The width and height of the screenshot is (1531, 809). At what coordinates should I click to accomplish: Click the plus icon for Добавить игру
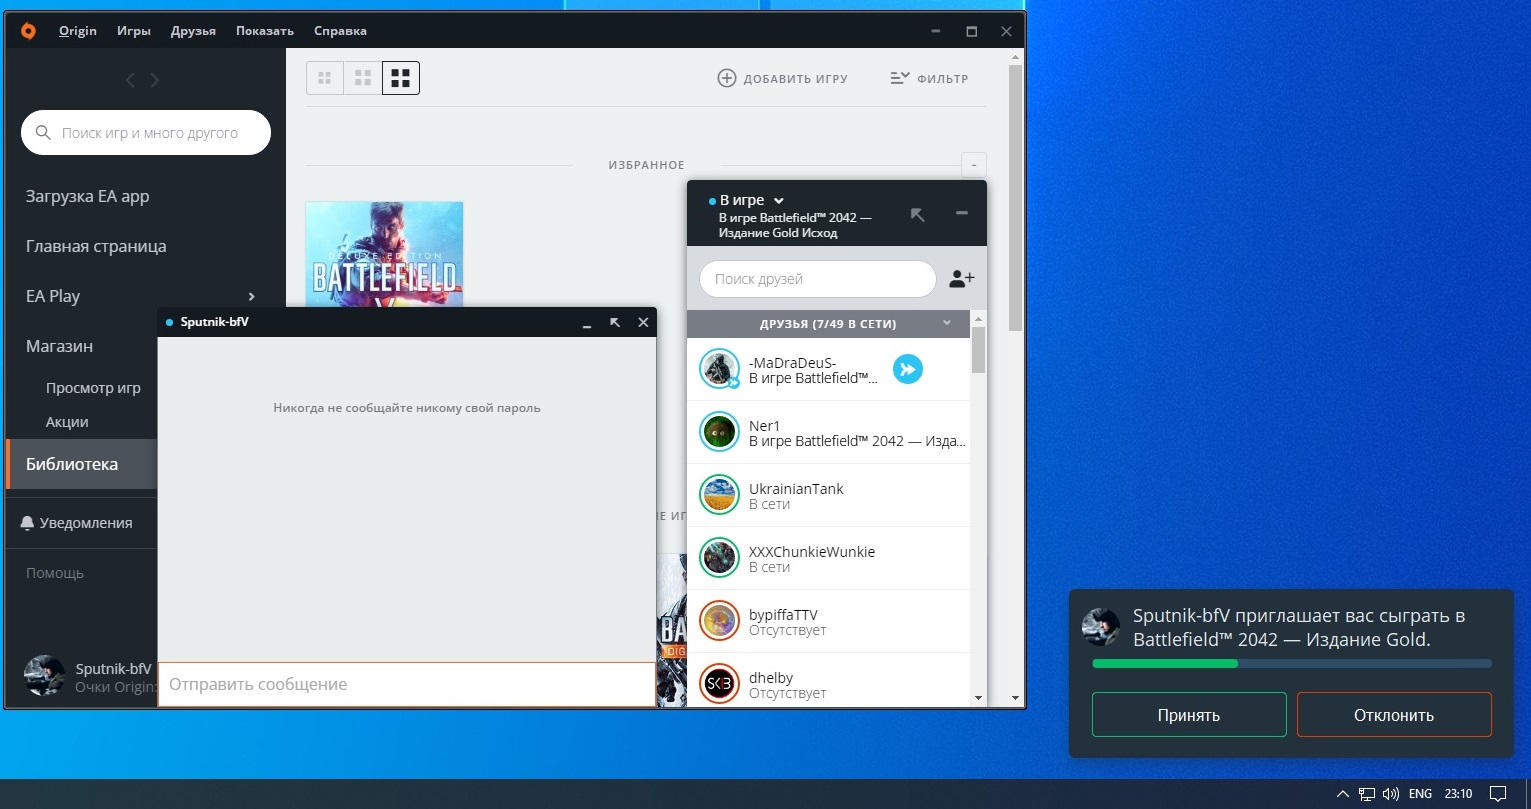pos(727,78)
